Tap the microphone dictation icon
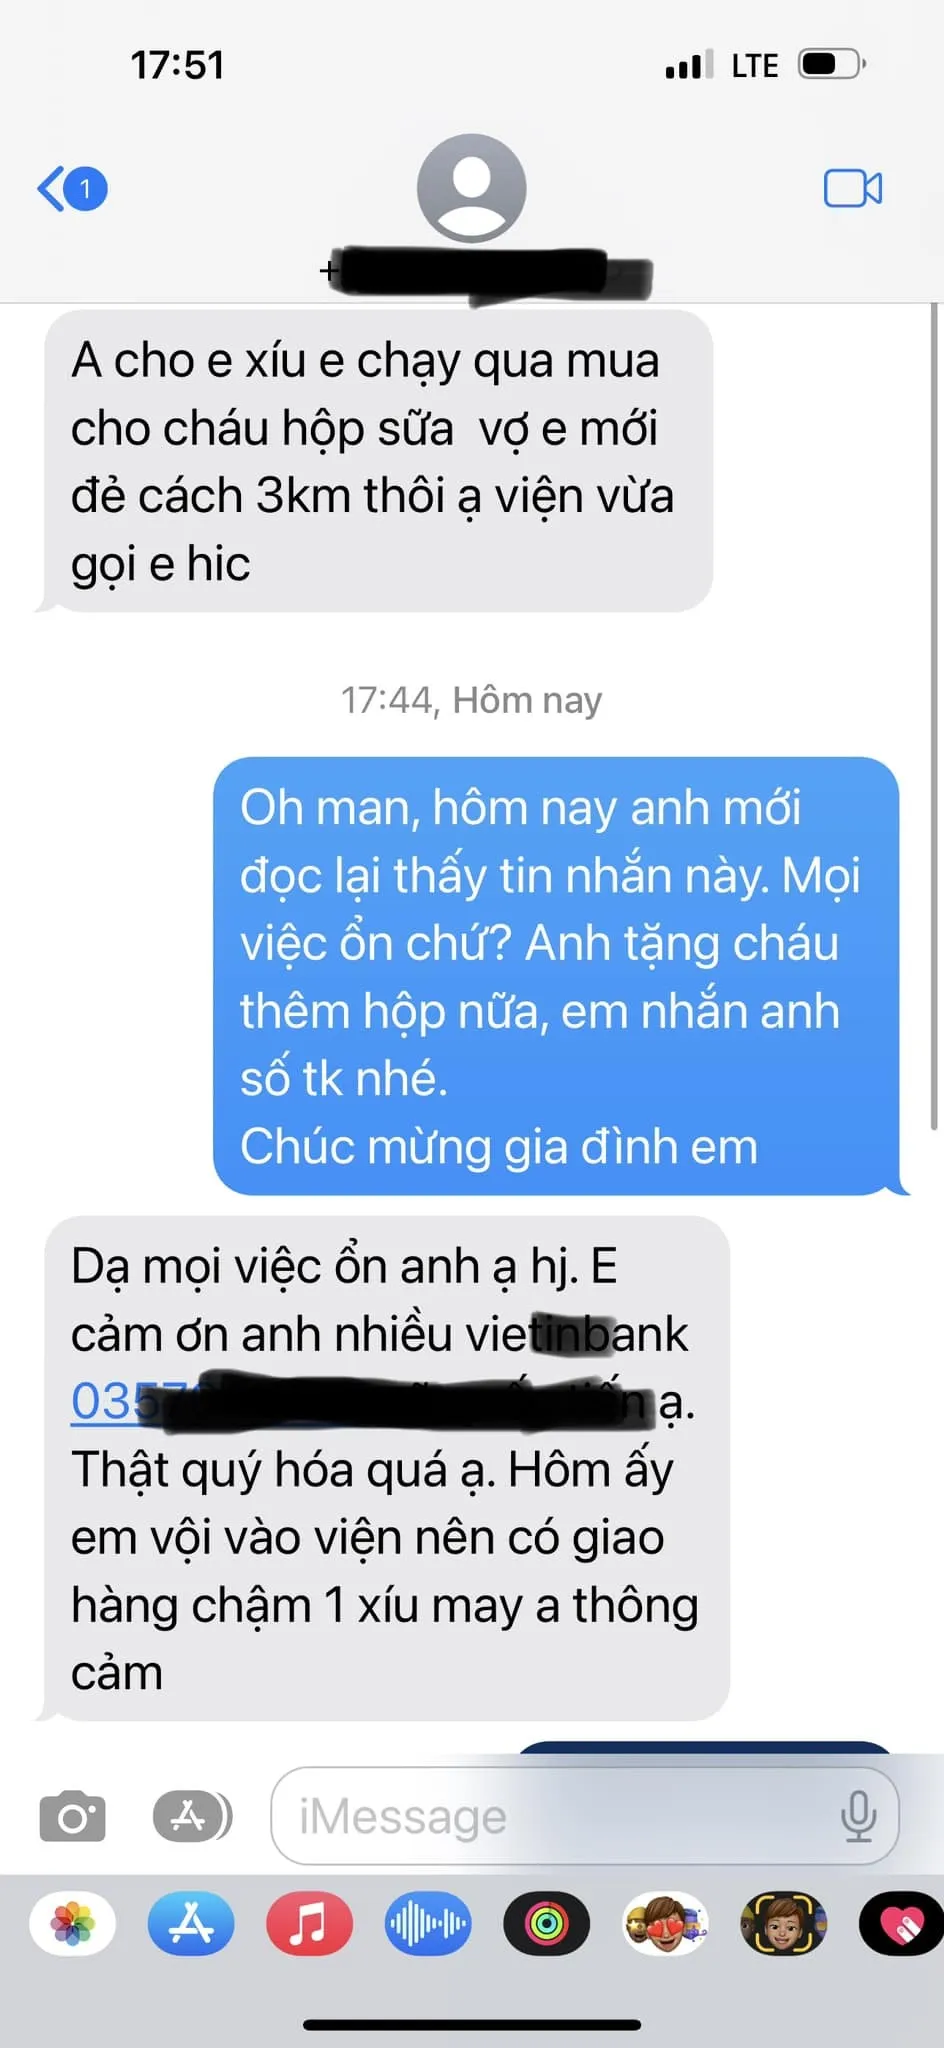The width and height of the screenshot is (944, 2048). click(x=858, y=1816)
